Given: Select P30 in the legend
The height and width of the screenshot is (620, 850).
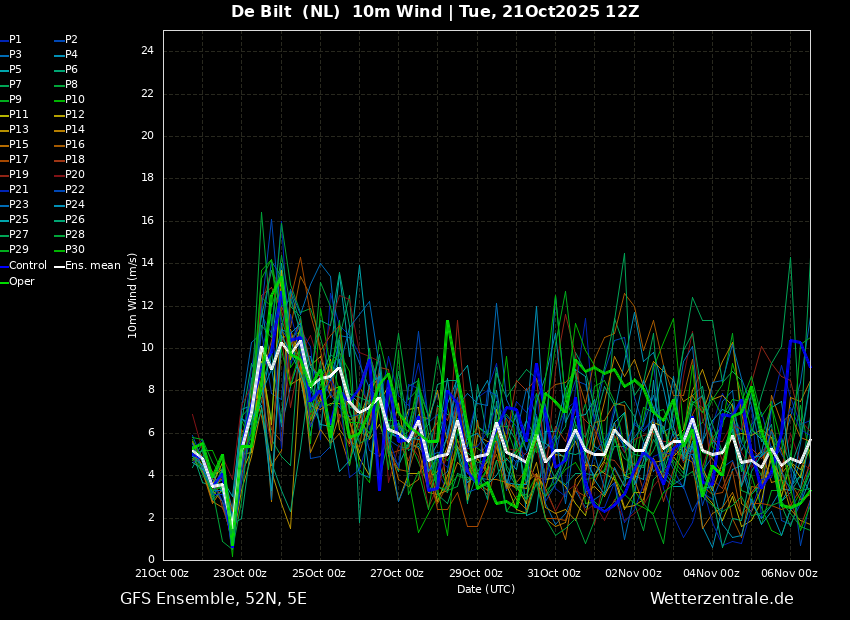Looking at the screenshot, I should [x=75, y=250].
